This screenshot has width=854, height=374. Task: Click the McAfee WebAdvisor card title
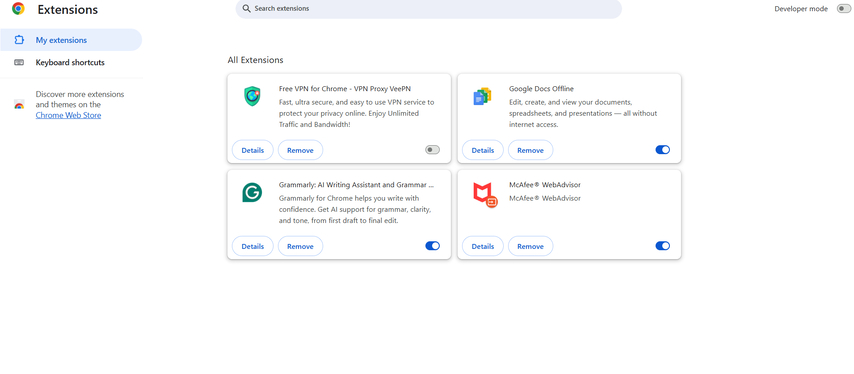[545, 185]
